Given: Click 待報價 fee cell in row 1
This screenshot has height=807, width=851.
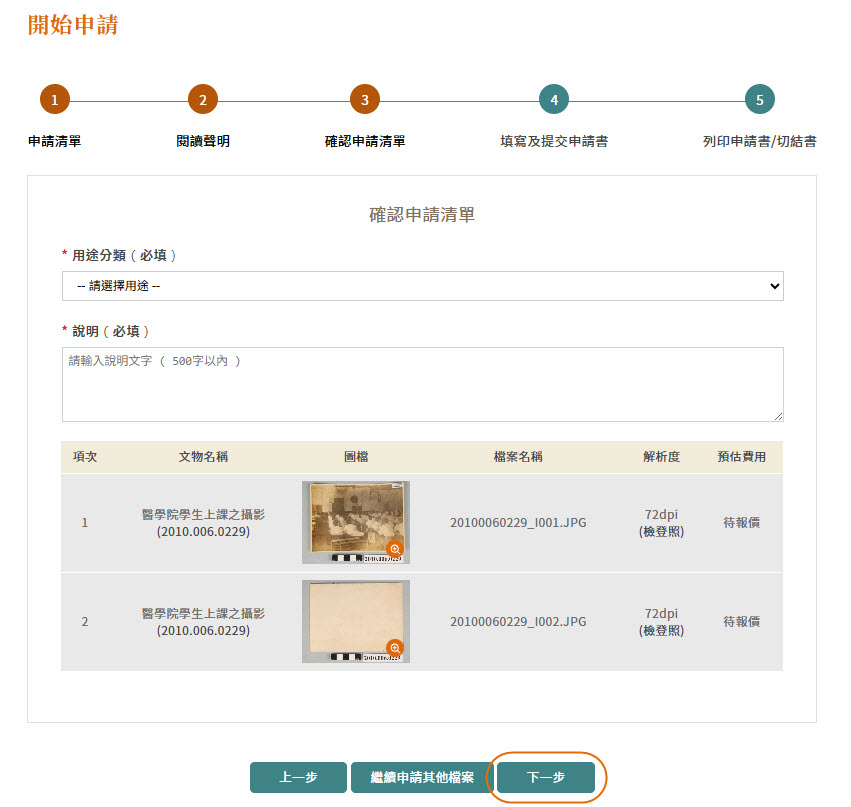Looking at the screenshot, I should pos(741,523).
